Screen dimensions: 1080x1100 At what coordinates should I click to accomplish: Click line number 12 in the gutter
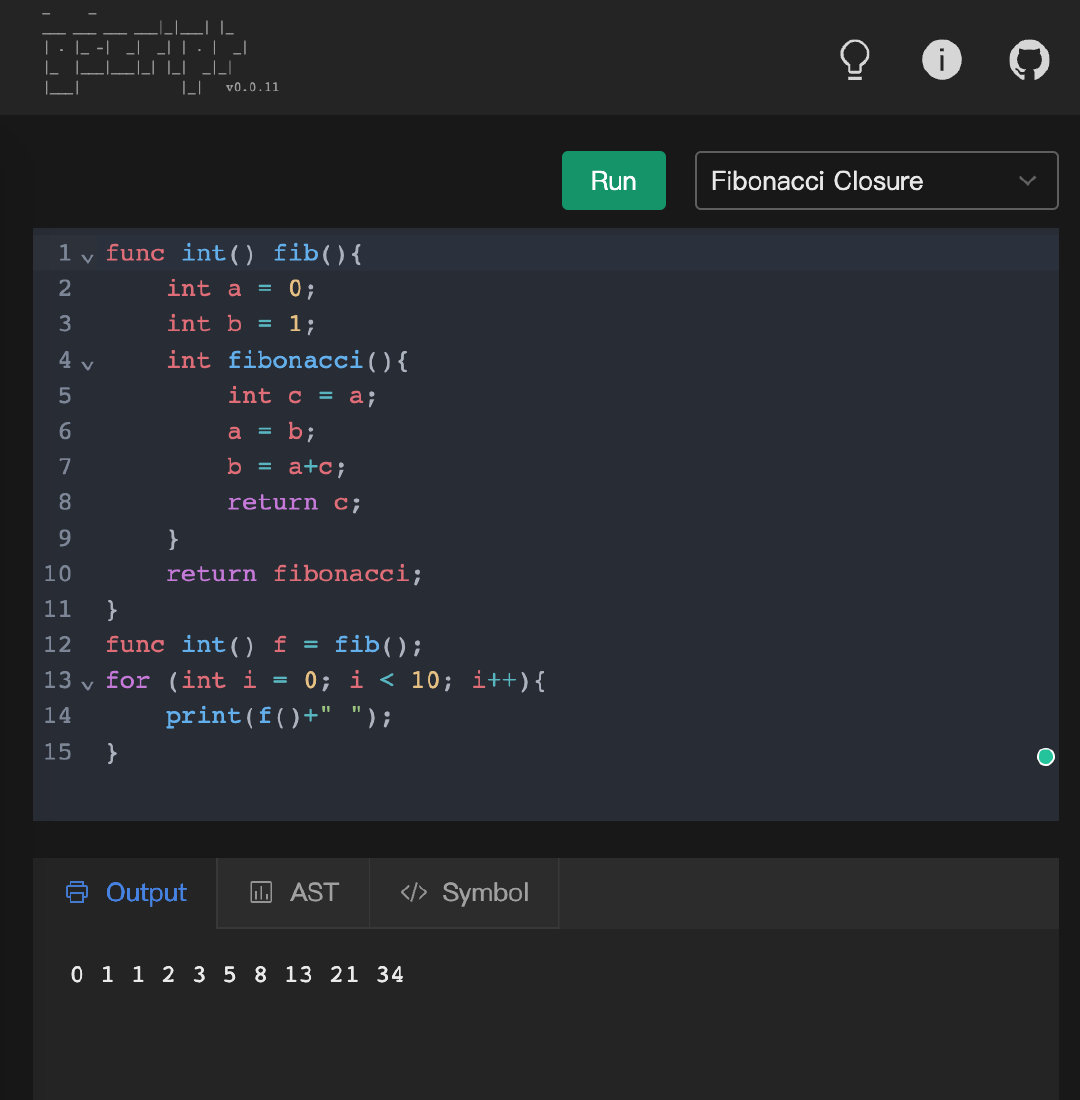(x=58, y=645)
